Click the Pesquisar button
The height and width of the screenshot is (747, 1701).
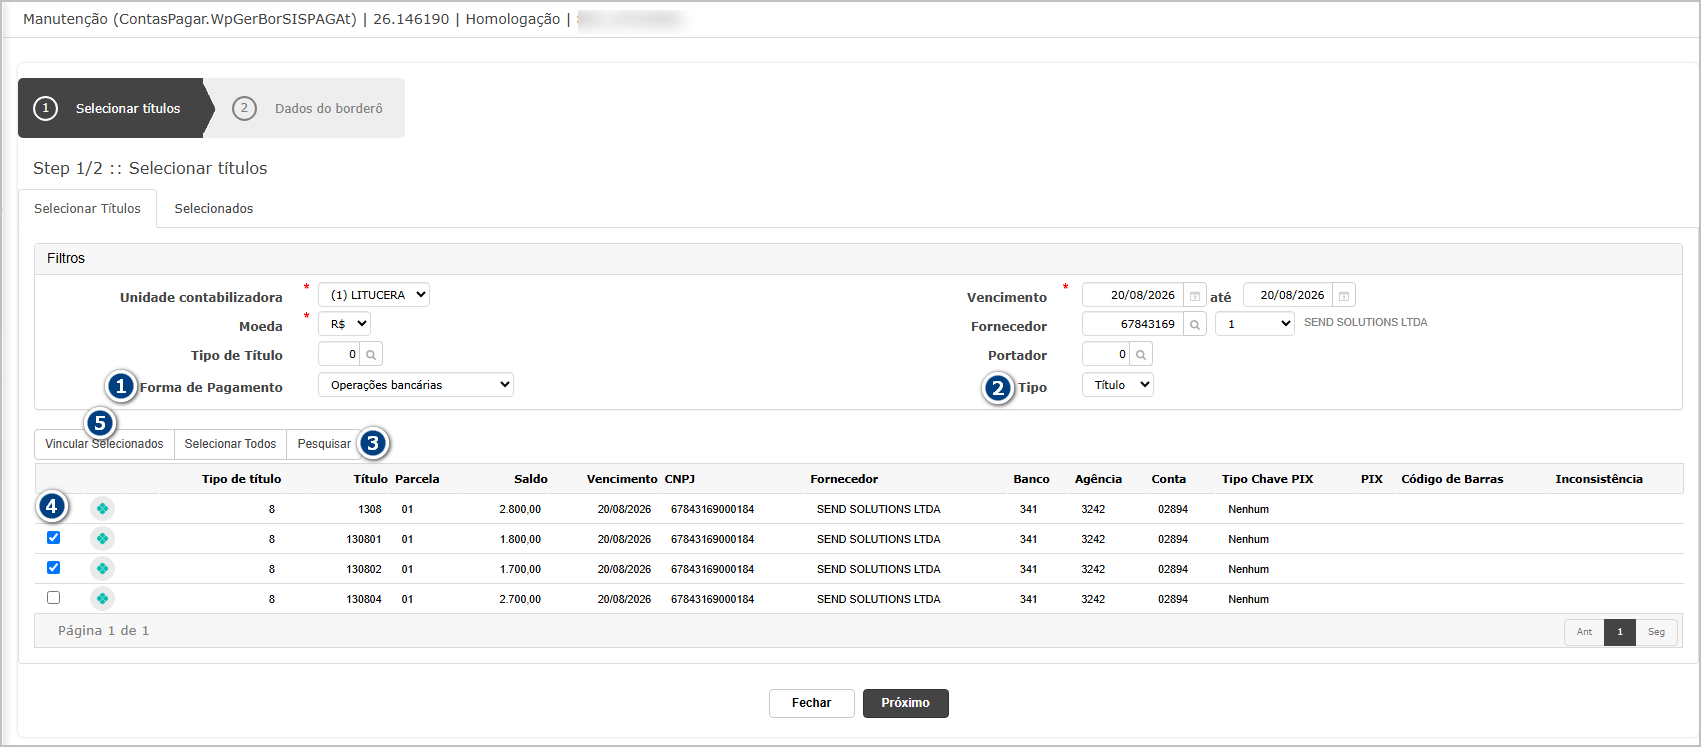[324, 444]
